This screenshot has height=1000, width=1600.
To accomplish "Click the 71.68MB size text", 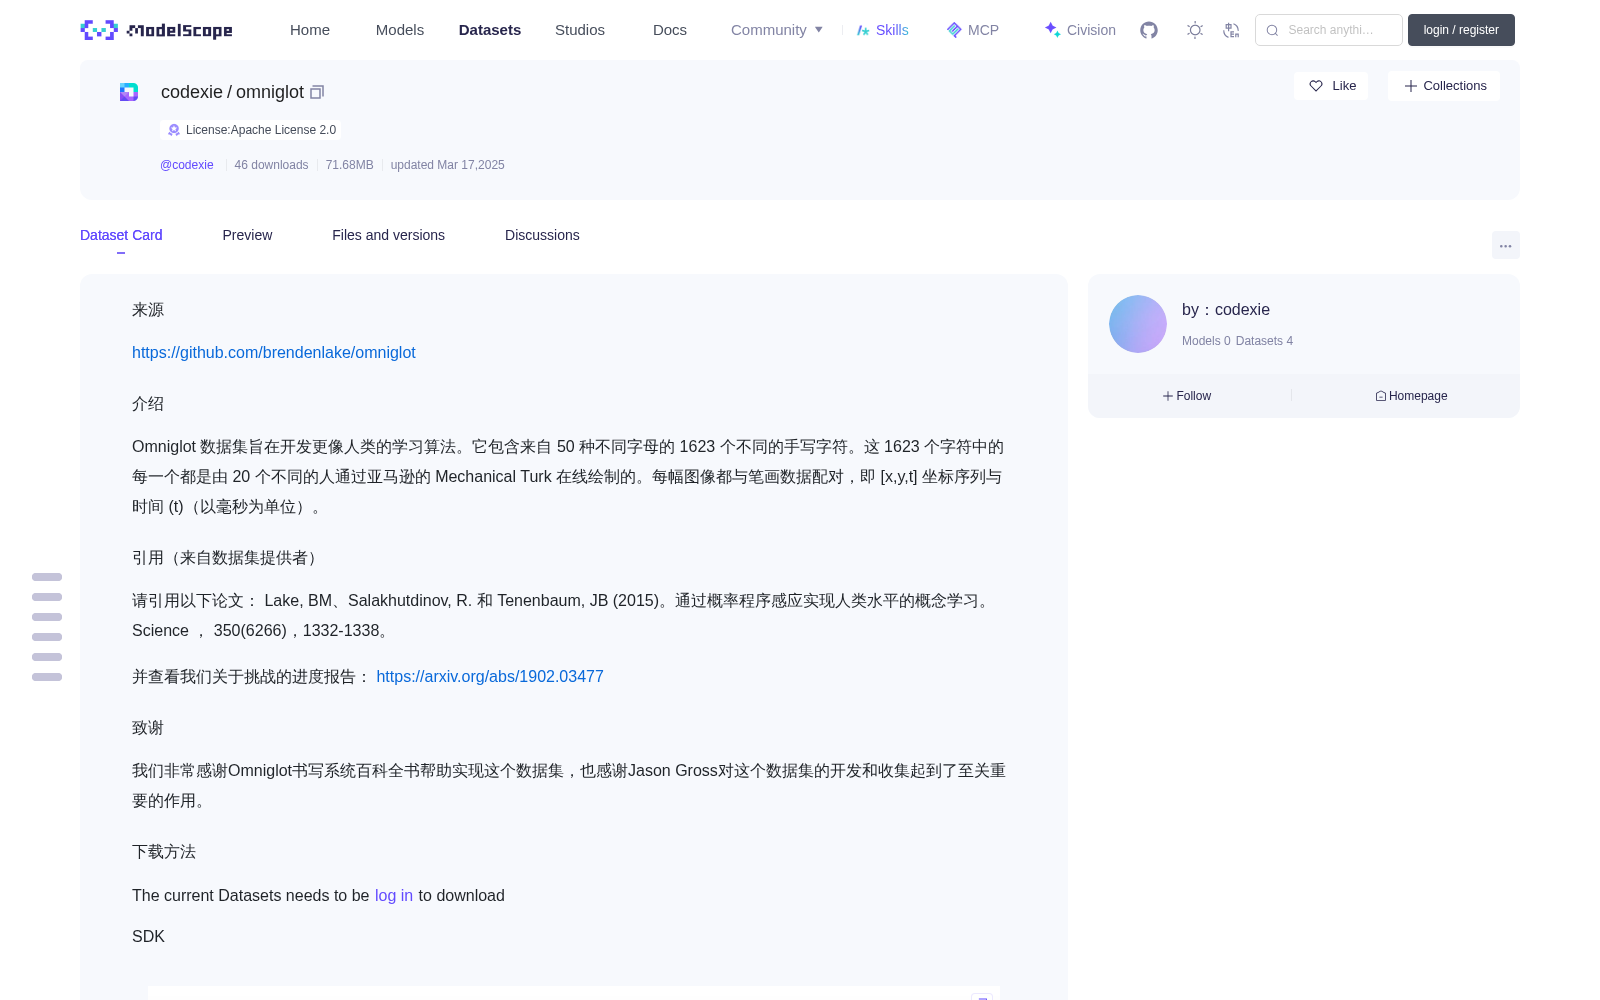I will [349, 165].
